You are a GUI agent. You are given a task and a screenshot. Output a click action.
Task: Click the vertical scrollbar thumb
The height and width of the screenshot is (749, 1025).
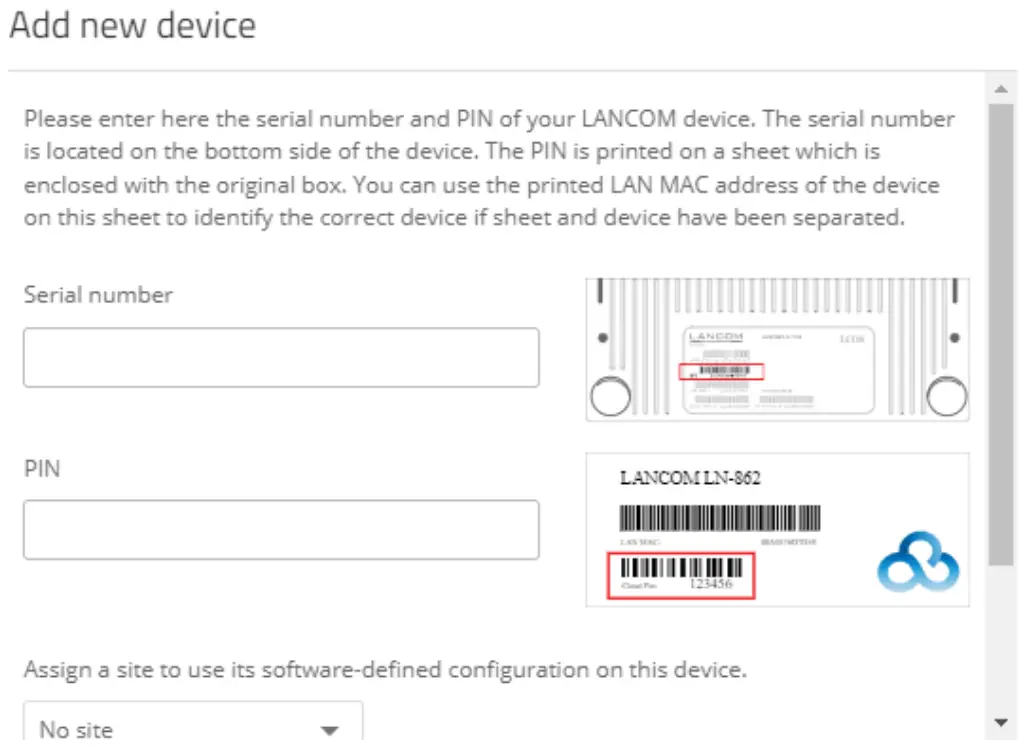1001,330
